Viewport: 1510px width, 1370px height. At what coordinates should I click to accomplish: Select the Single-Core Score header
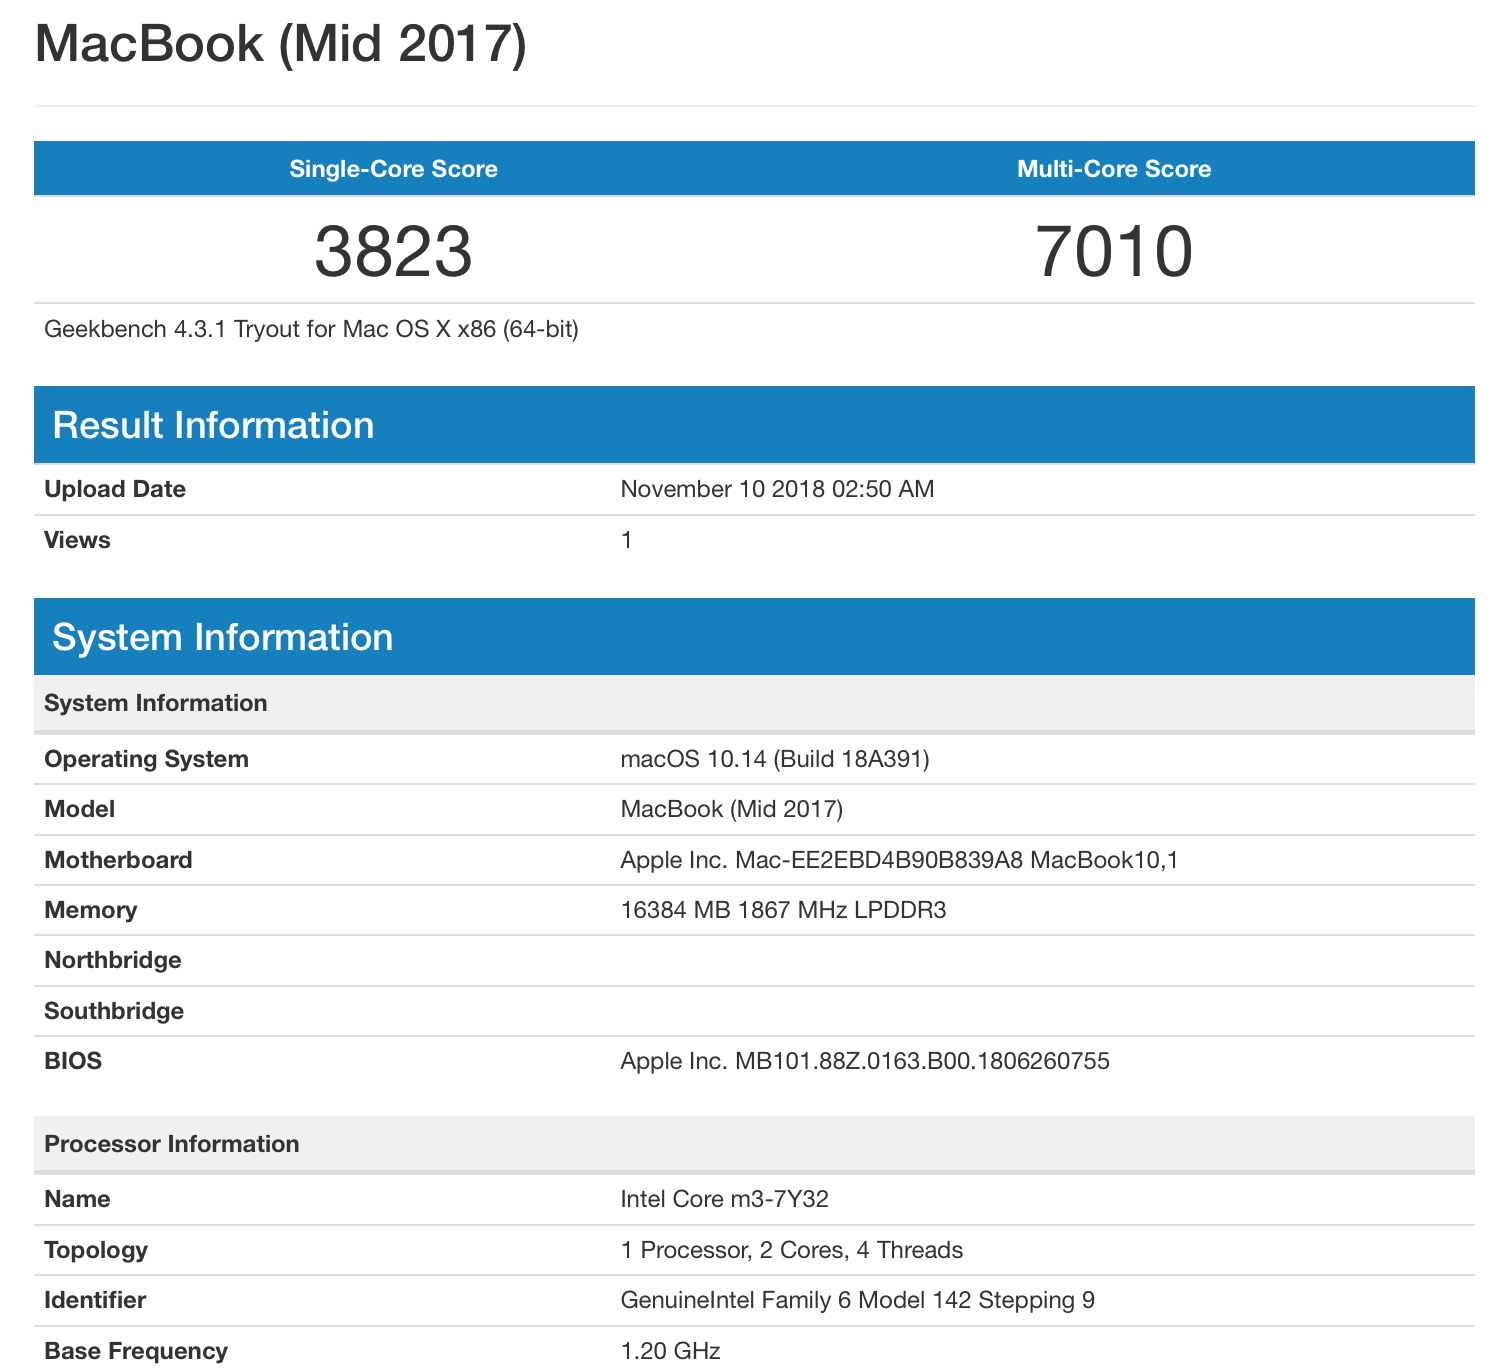tap(394, 169)
